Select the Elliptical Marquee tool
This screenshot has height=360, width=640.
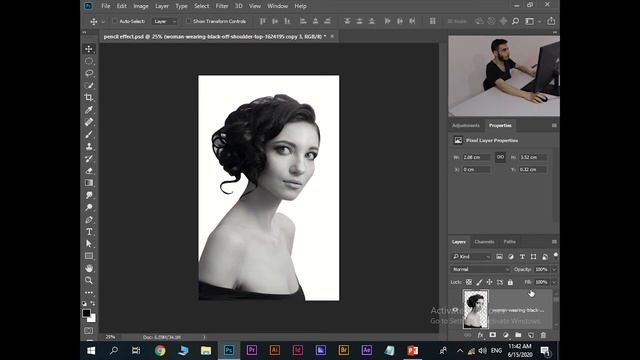[x=89, y=61]
